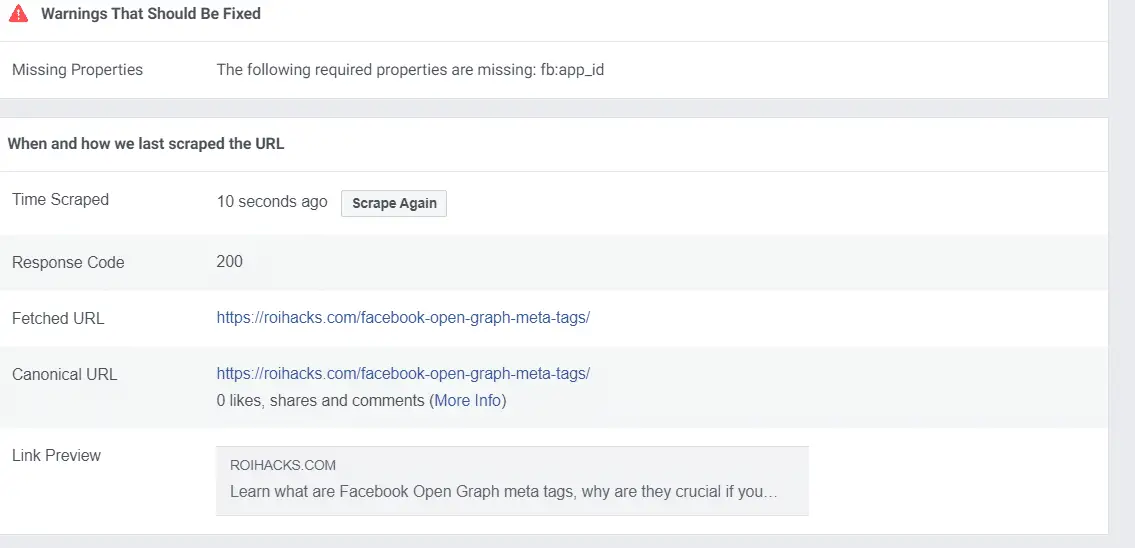Select the ROIHACKS.COM domain text in preview
The image size is (1135, 548).
283,465
